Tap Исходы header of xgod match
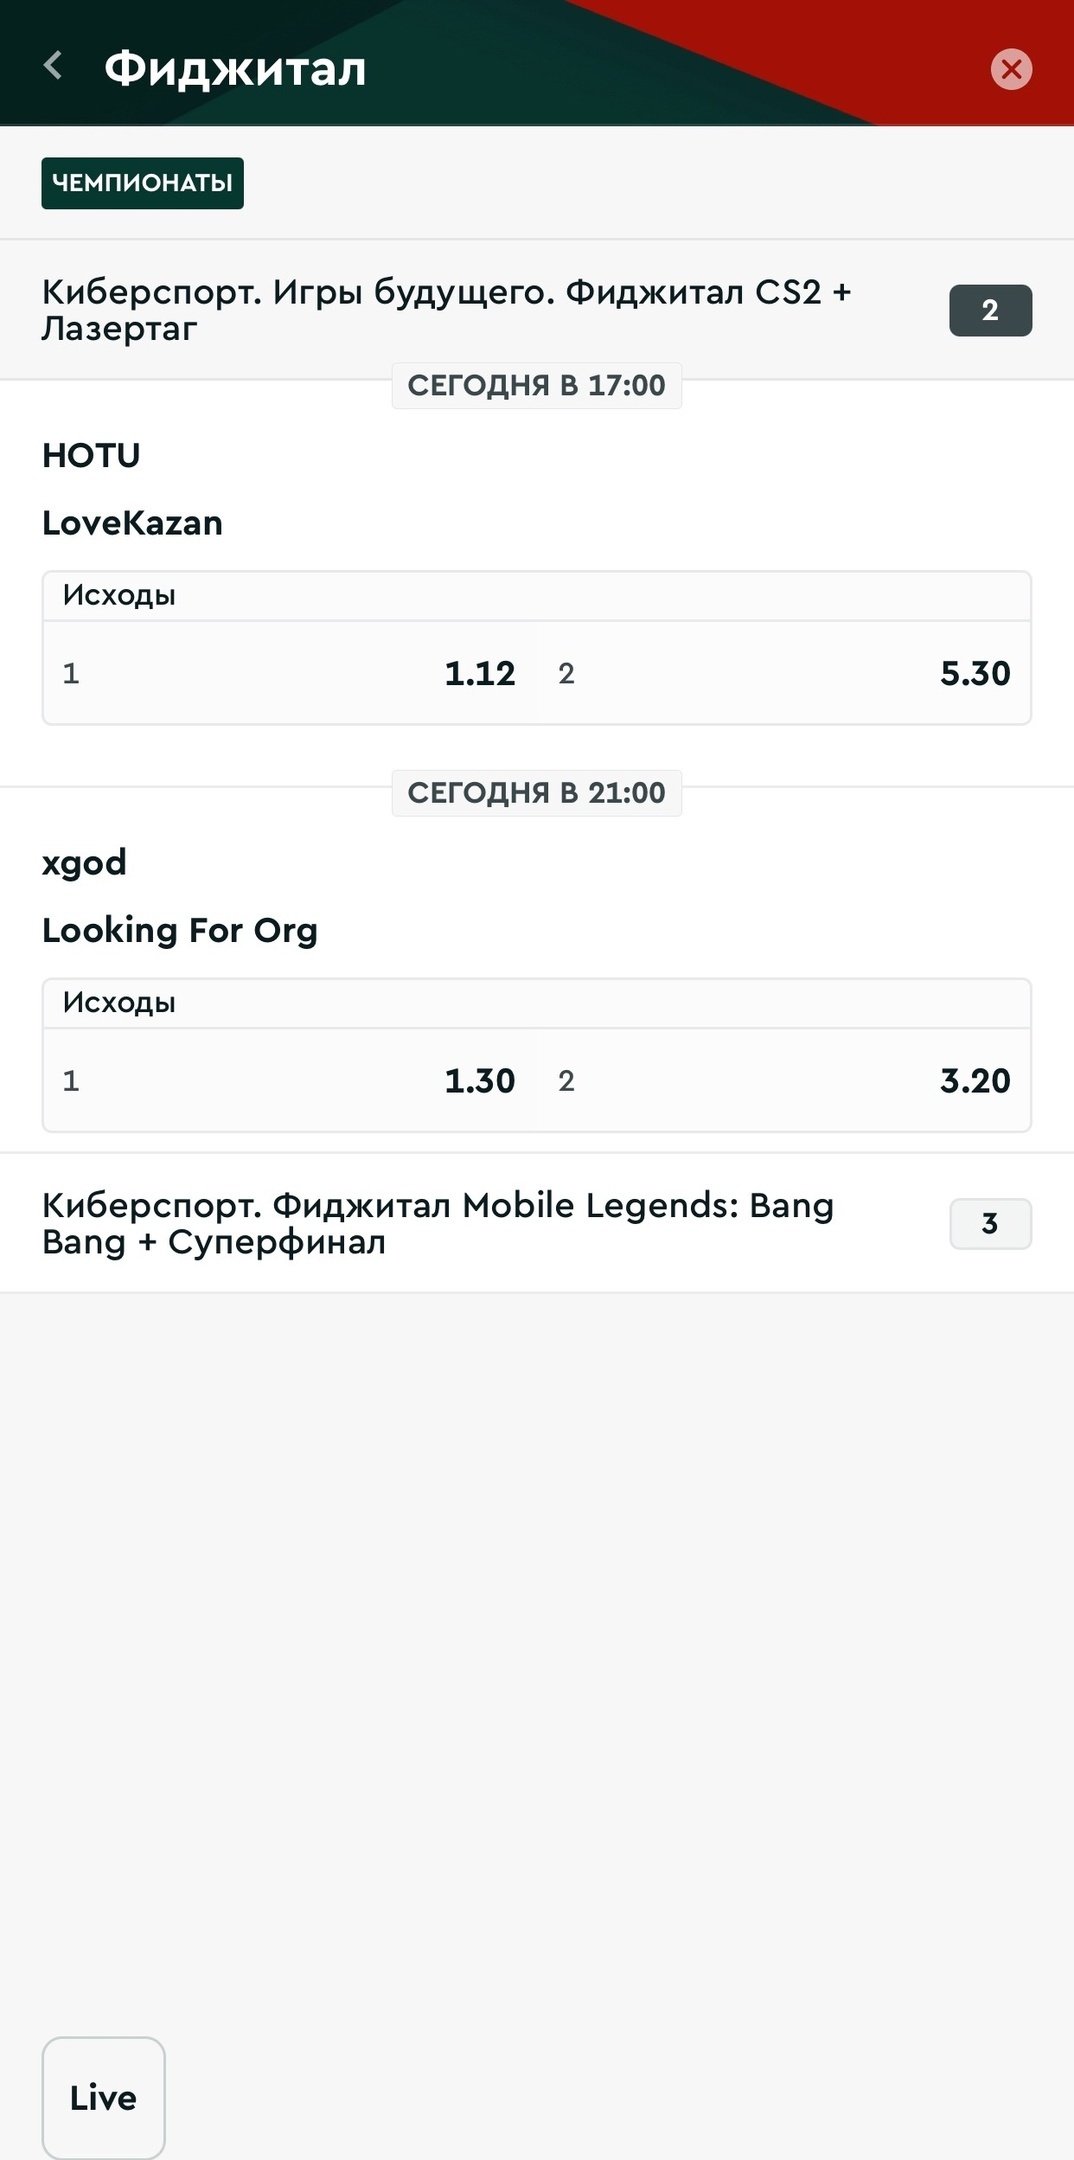The width and height of the screenshot is (1074, 2160). tap(119, 1003)
